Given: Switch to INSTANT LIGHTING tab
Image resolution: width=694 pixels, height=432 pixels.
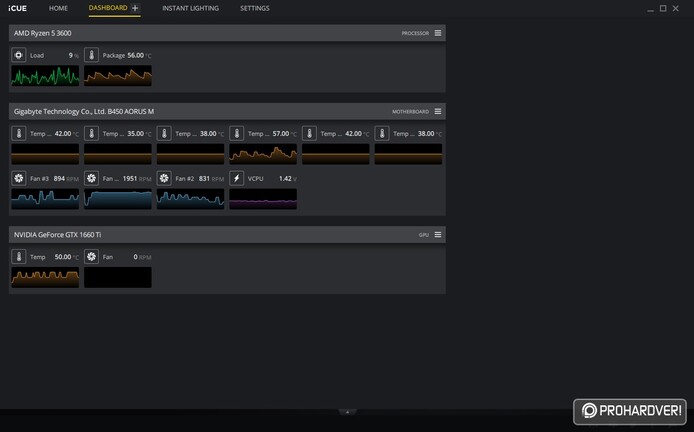Looking at the screenshot, I should click(190, 8).
